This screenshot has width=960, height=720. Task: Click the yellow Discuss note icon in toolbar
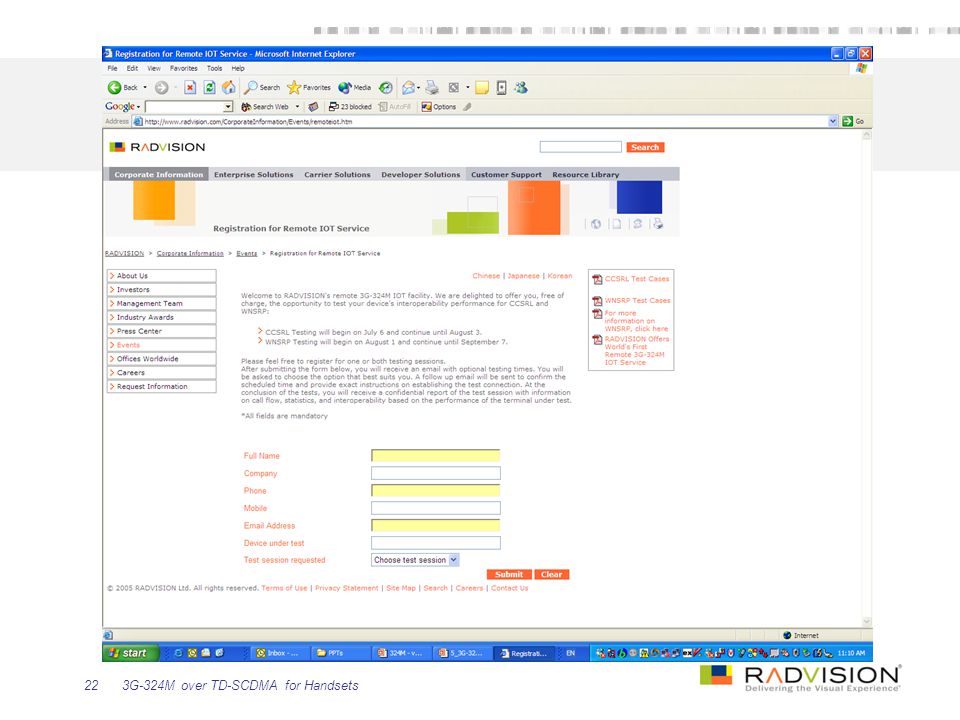pos(482,88)
